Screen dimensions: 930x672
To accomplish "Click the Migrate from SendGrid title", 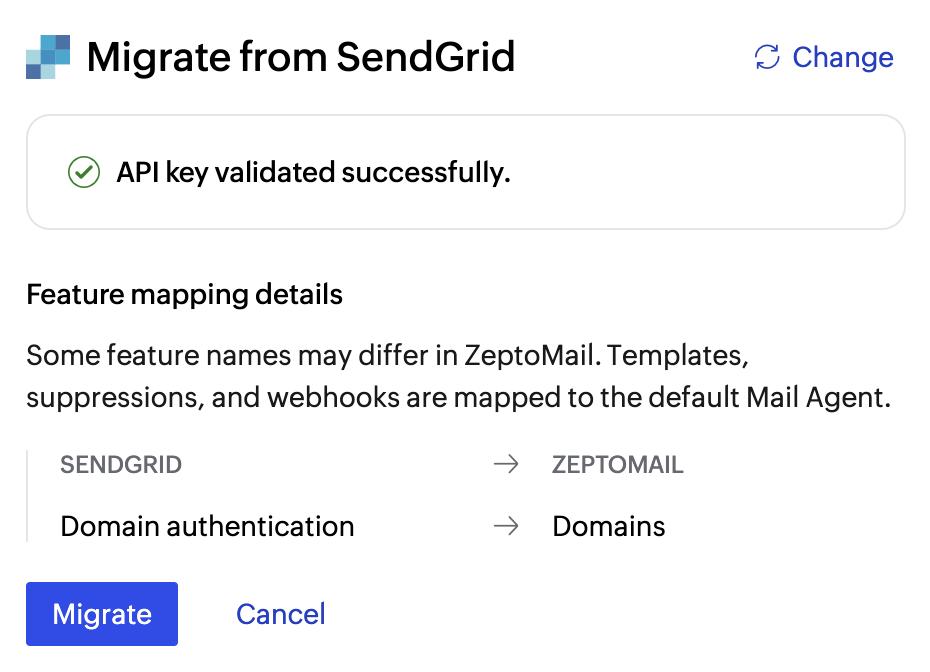I will pyautogui.click(x=302, y=57).
